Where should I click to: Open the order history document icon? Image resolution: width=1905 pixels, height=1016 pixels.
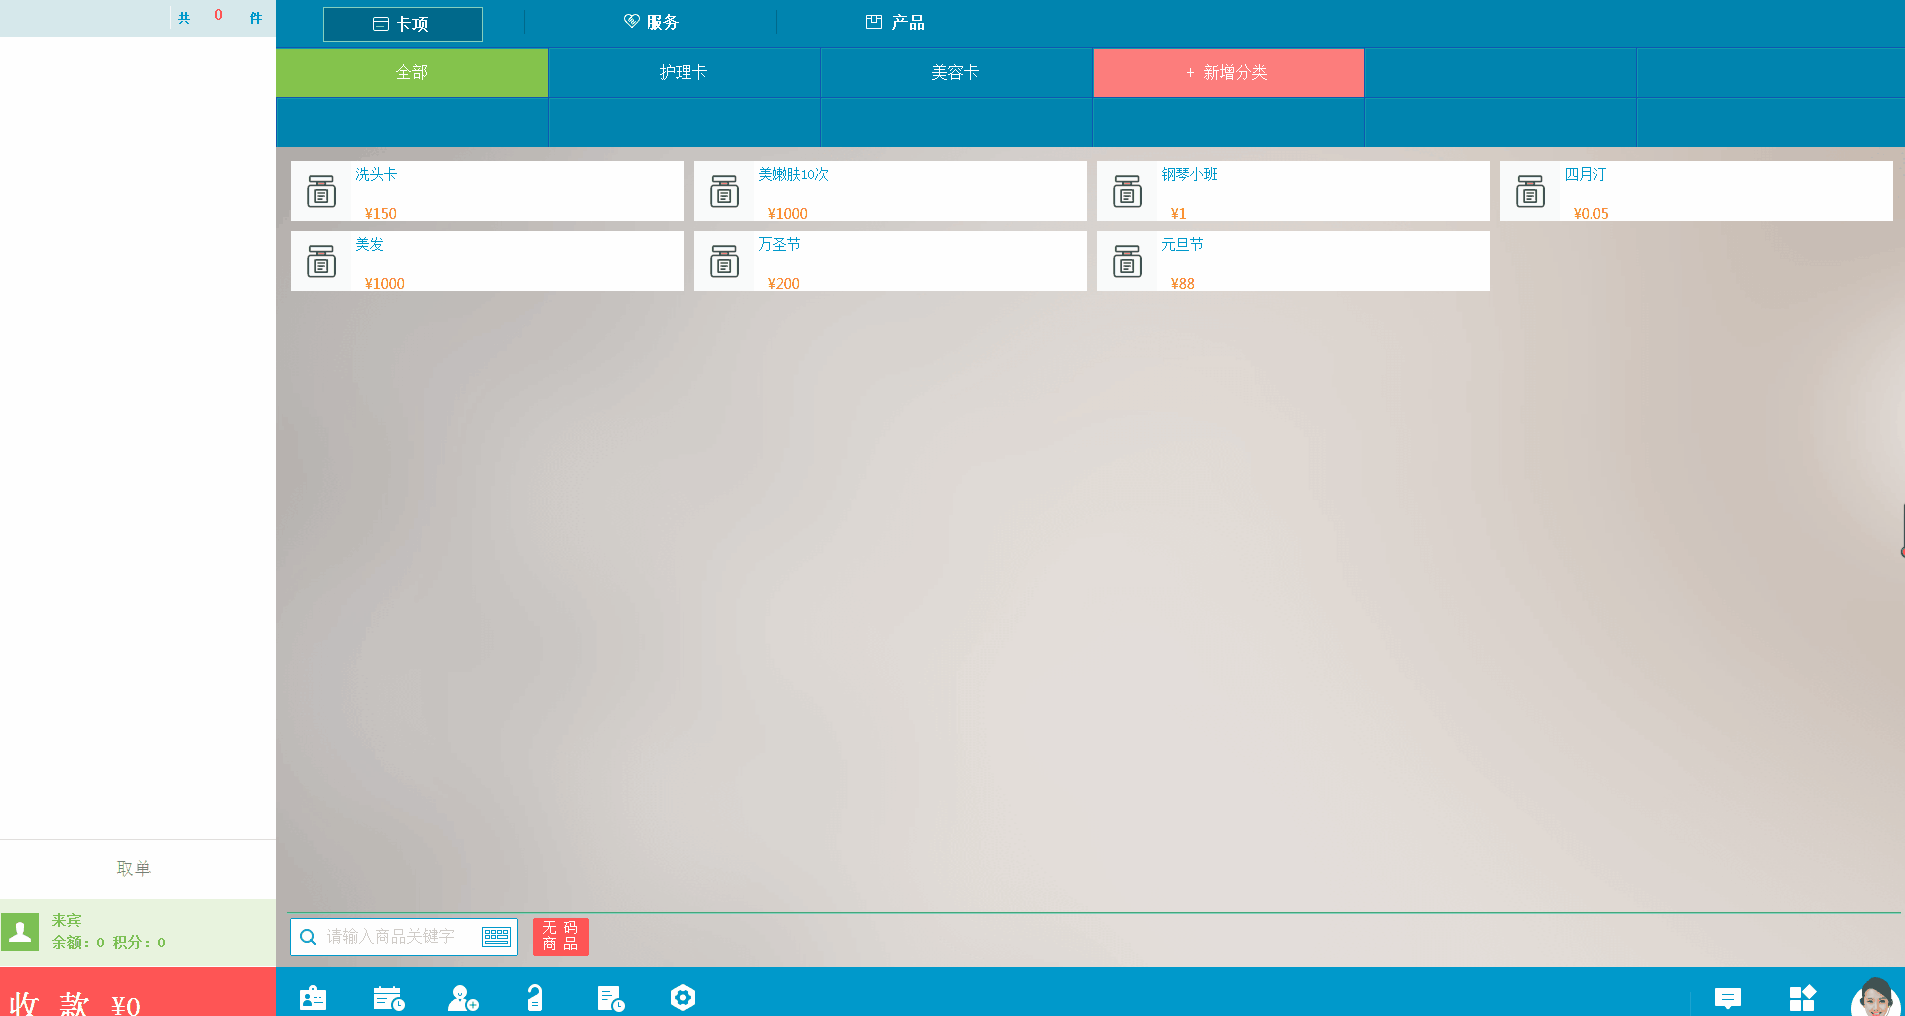click(x=610, y=998)
